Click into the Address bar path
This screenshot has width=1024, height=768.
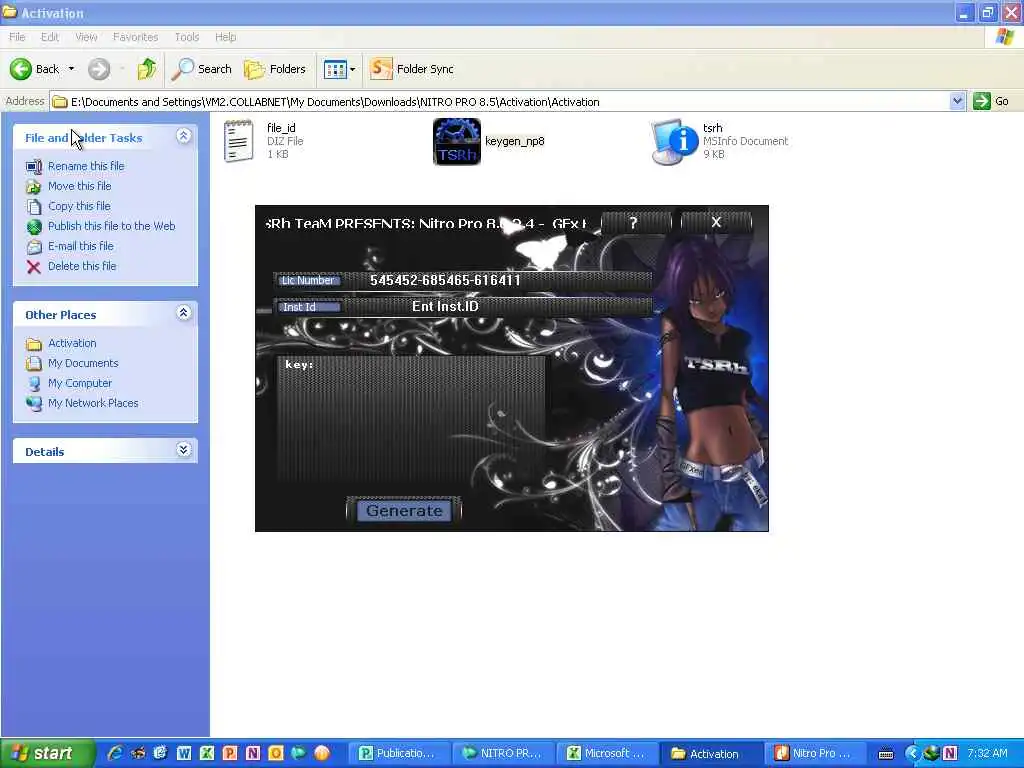pos(500,102)
